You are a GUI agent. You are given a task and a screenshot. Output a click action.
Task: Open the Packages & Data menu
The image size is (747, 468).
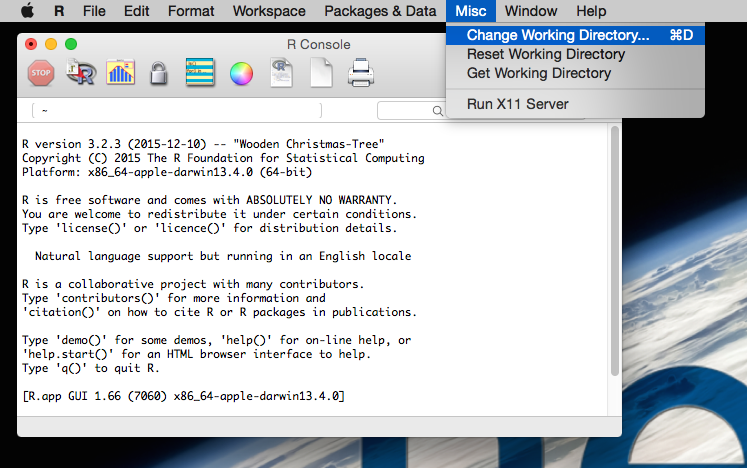tap(380, 10)
